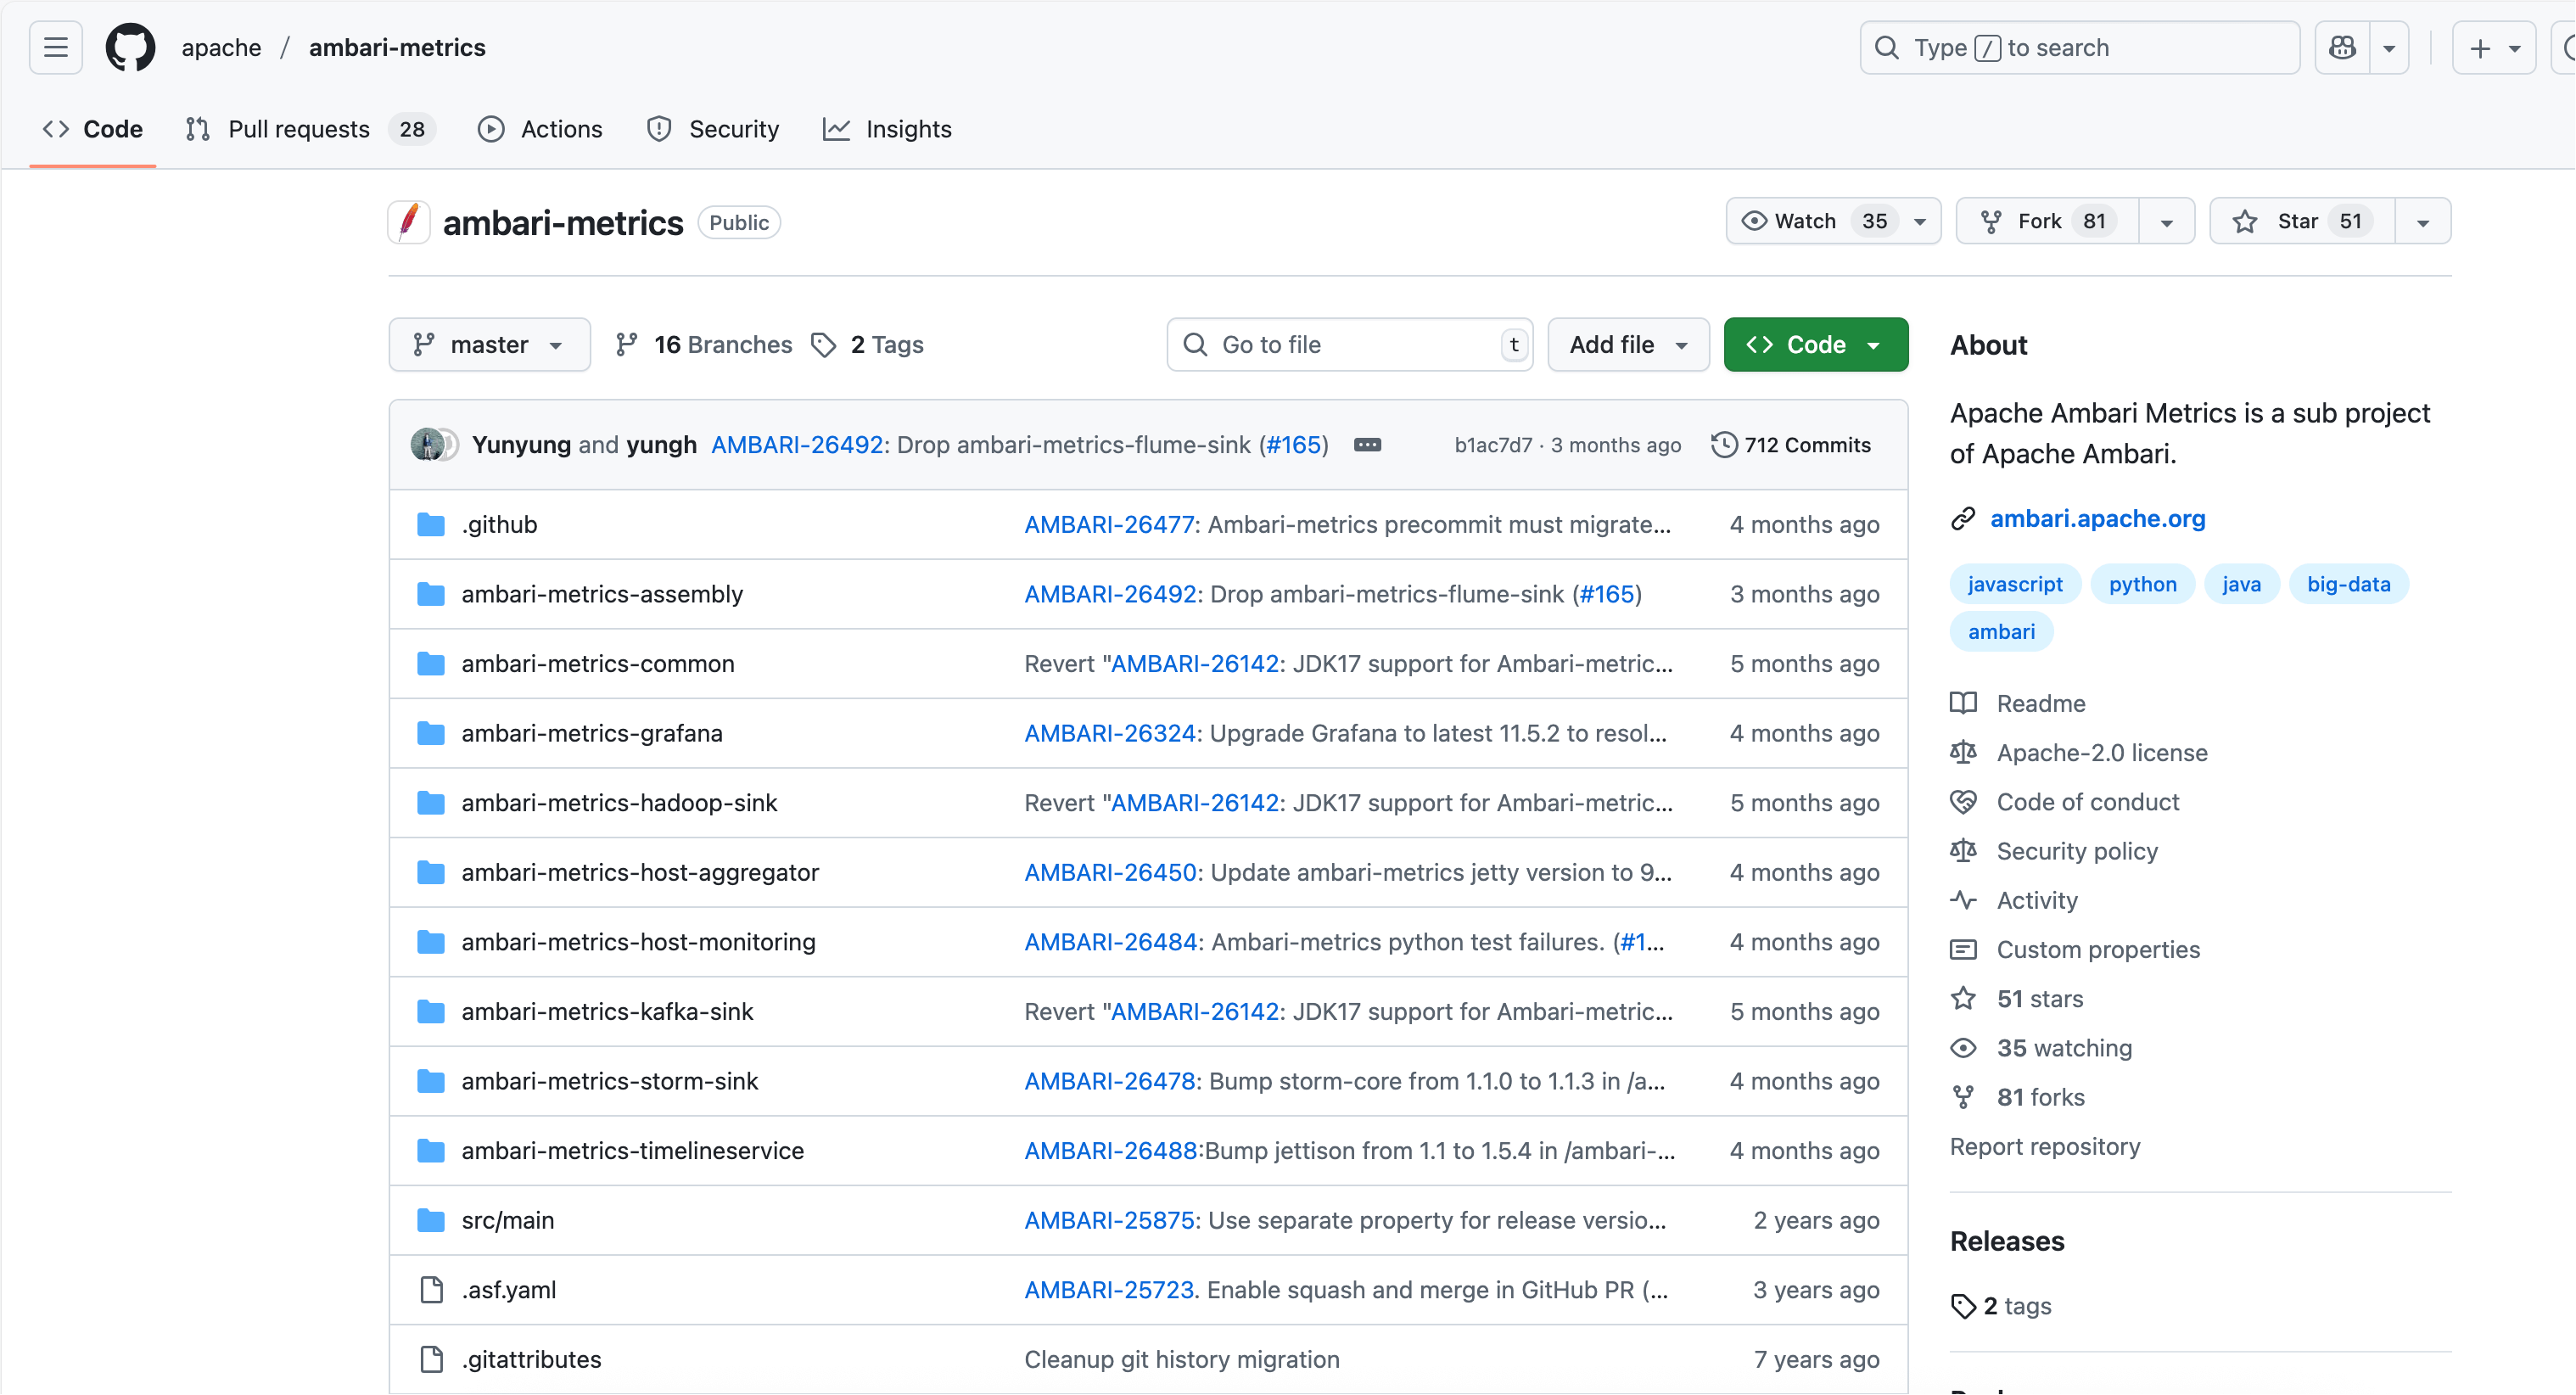
Task: Switch to the Code tab
Action: pyautogui.click(x=92, y=129)
